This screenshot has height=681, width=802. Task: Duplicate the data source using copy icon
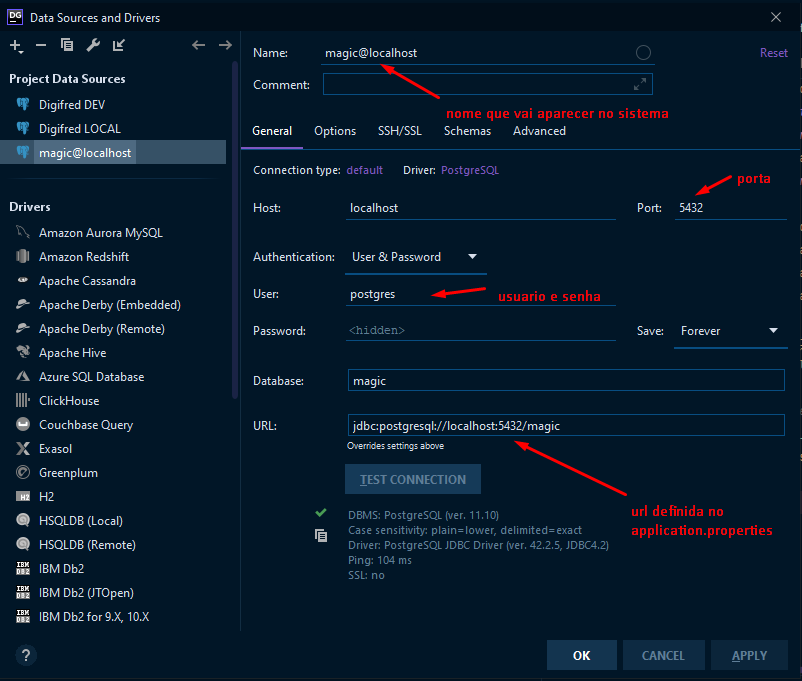(67, 46)
